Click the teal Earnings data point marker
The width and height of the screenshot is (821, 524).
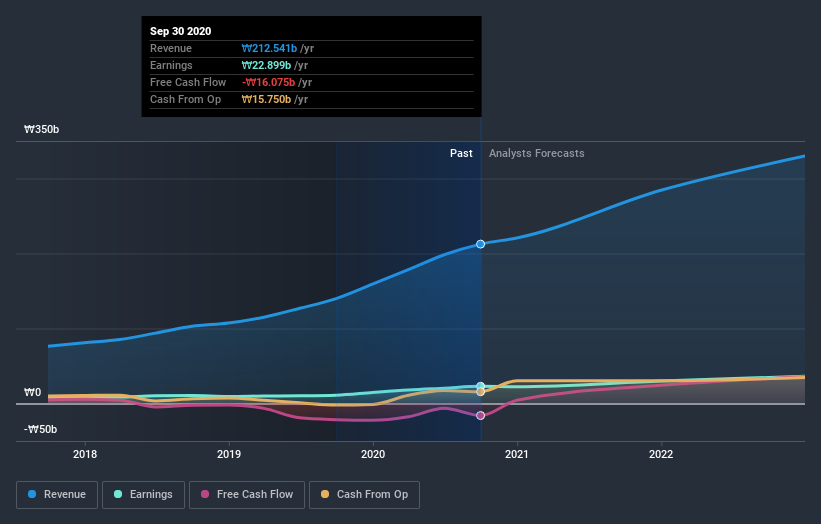[481, 386]
